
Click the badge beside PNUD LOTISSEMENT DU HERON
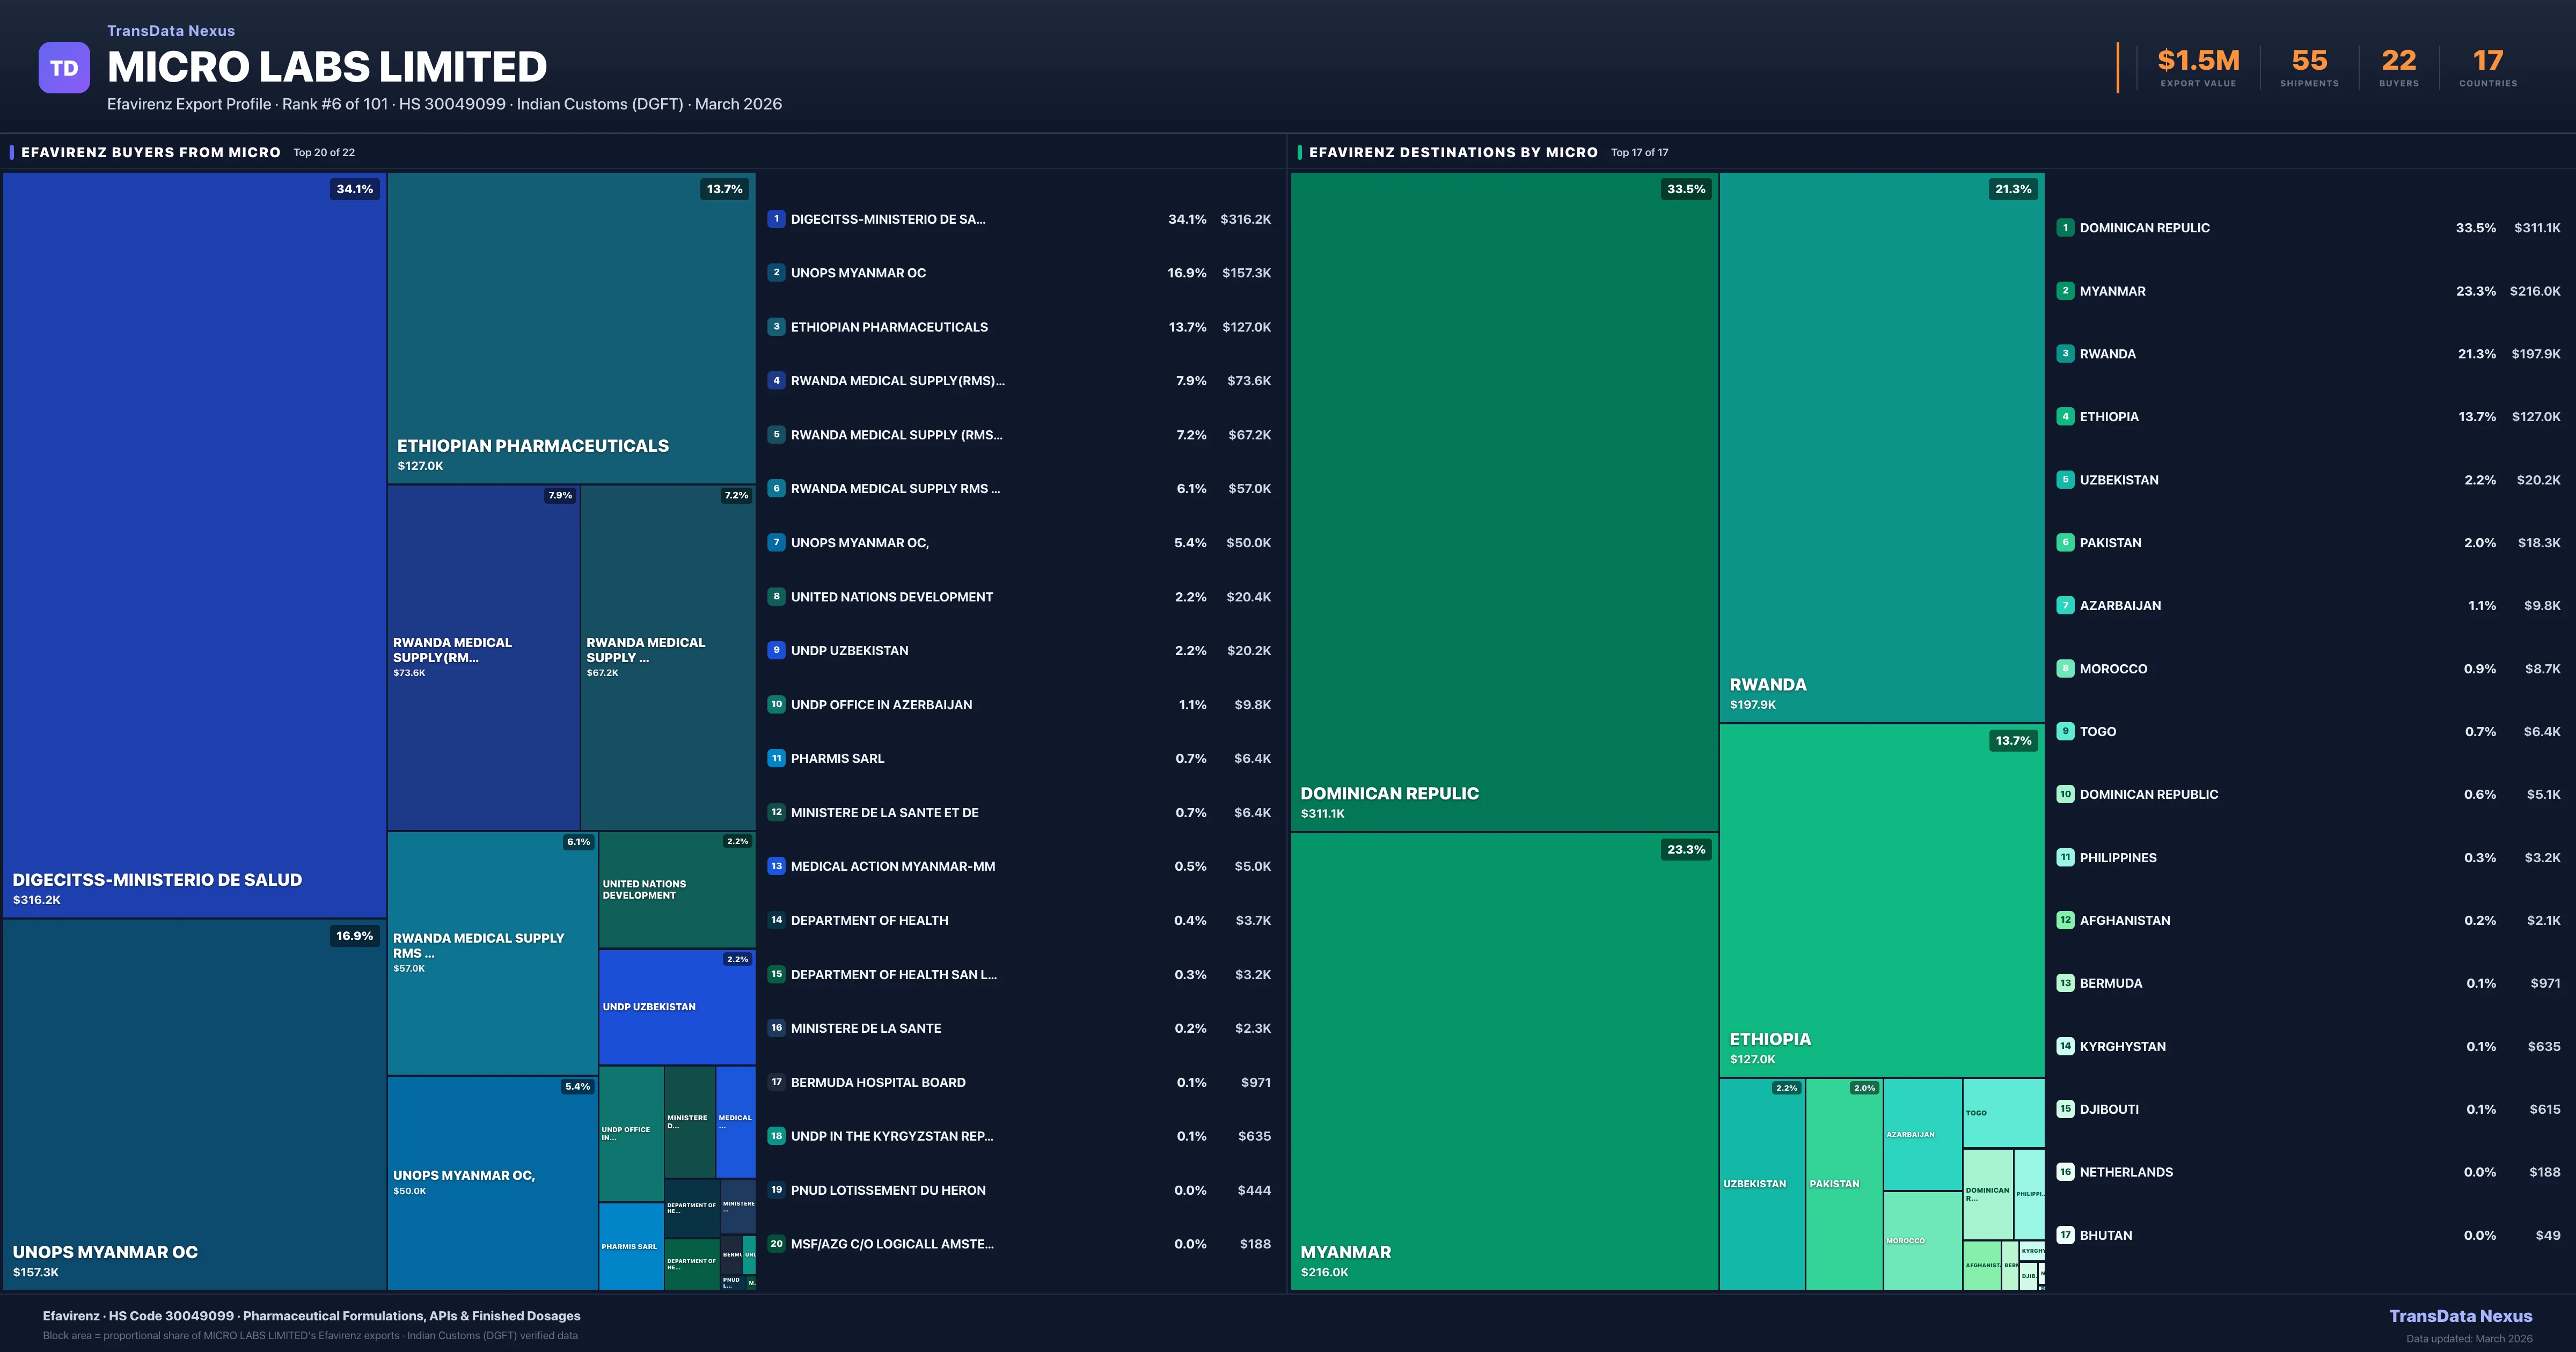776,1190
